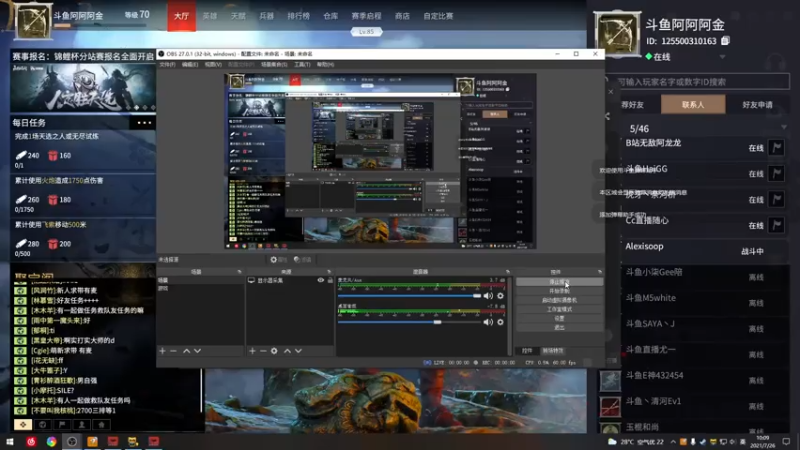800x450 pixels.
Task: Remove selected source with minus icon
Action: click(x=263, y=351)
